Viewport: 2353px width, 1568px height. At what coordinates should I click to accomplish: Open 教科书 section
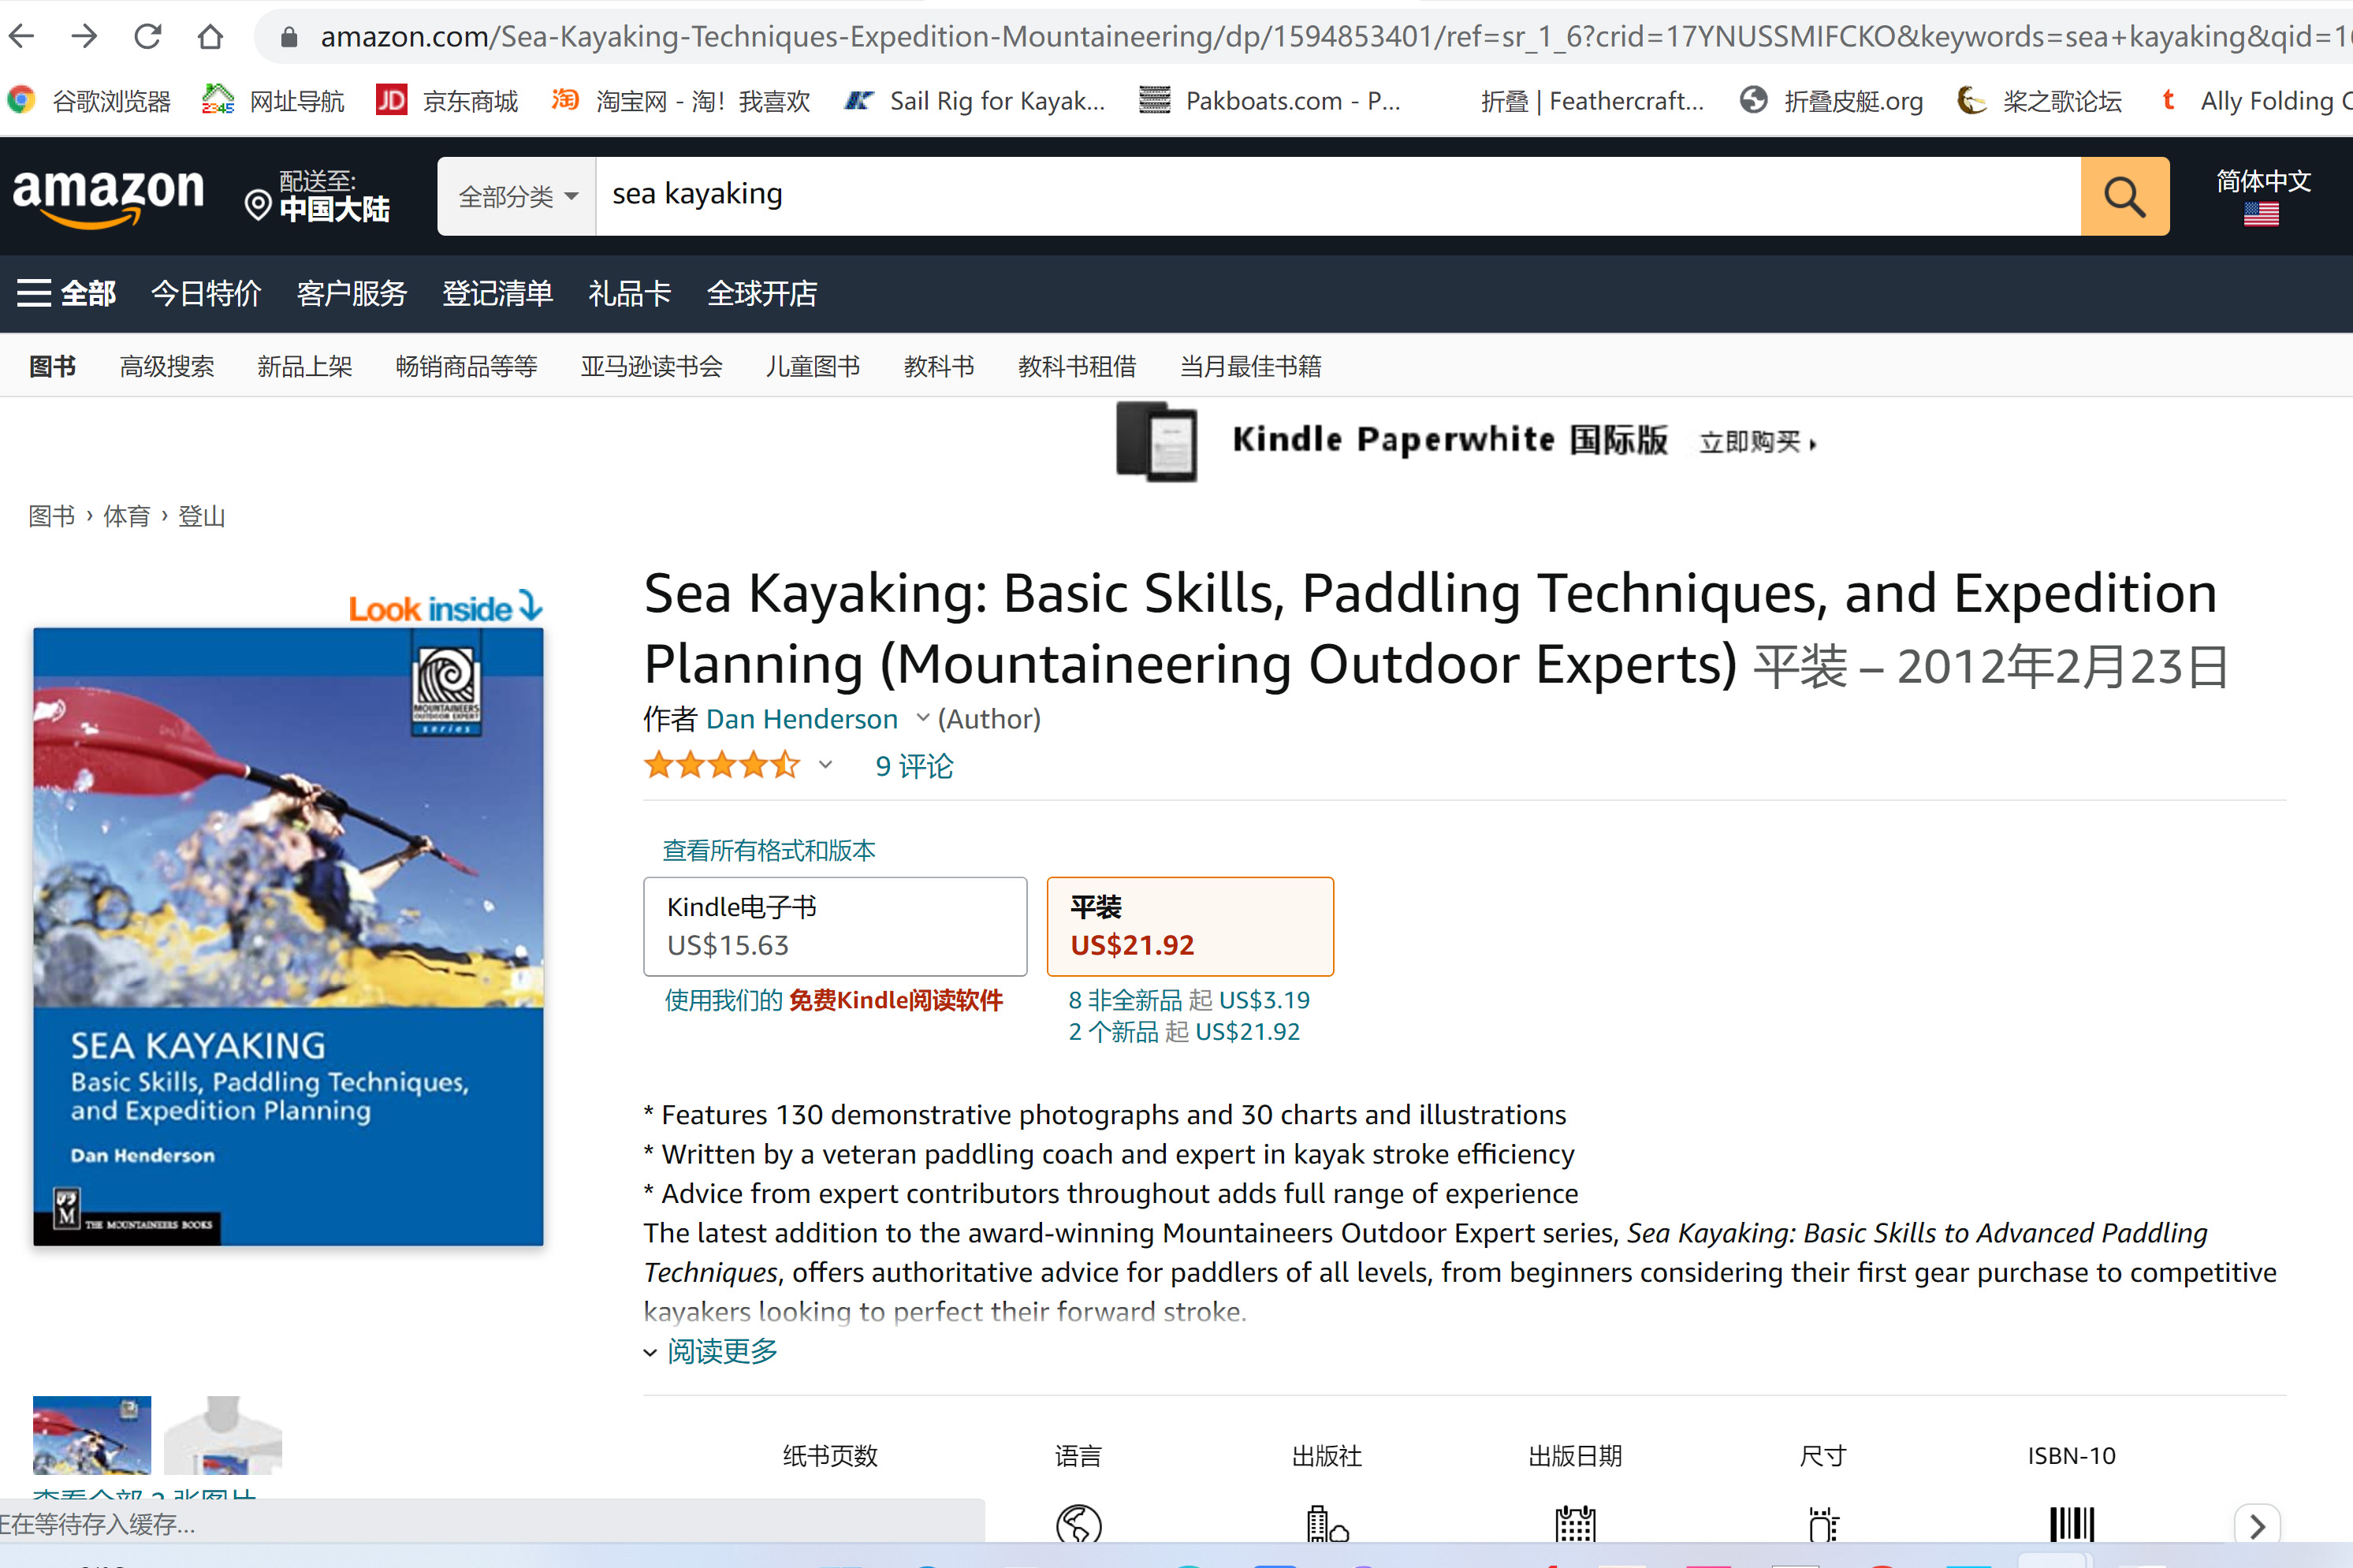pos(939,366)
